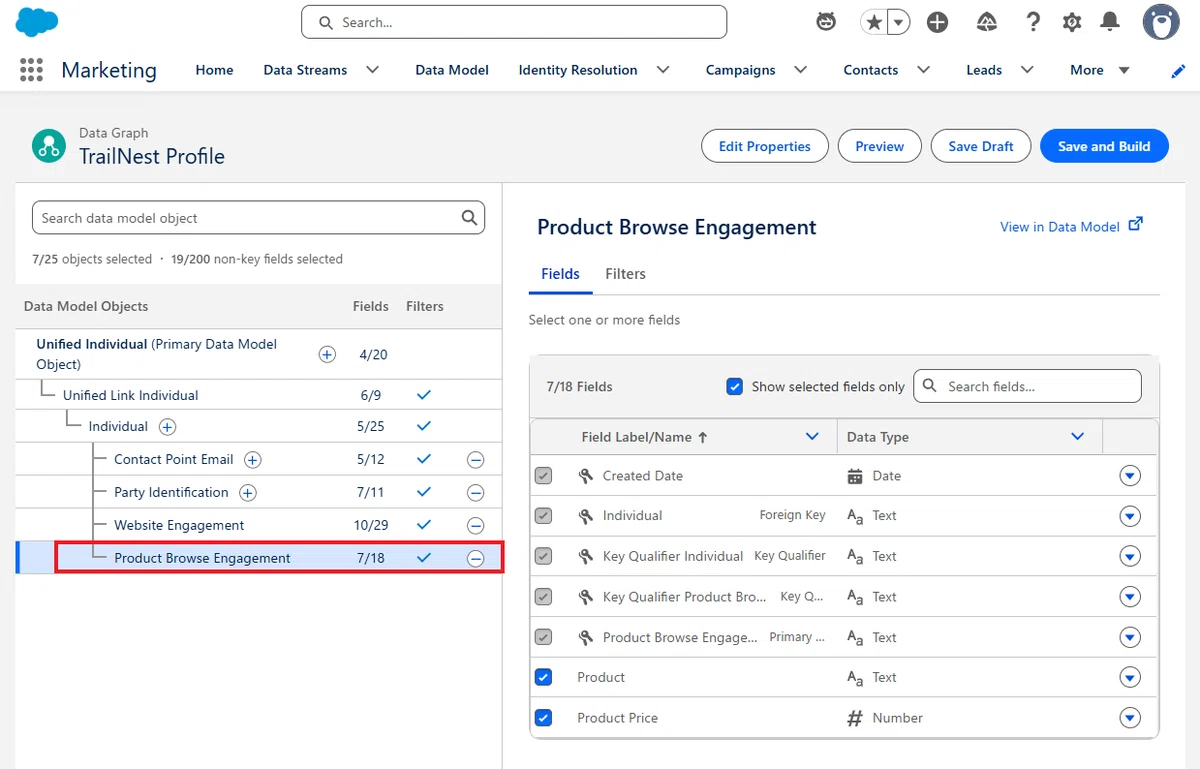Switch to the Filters tab

(625, 274)
